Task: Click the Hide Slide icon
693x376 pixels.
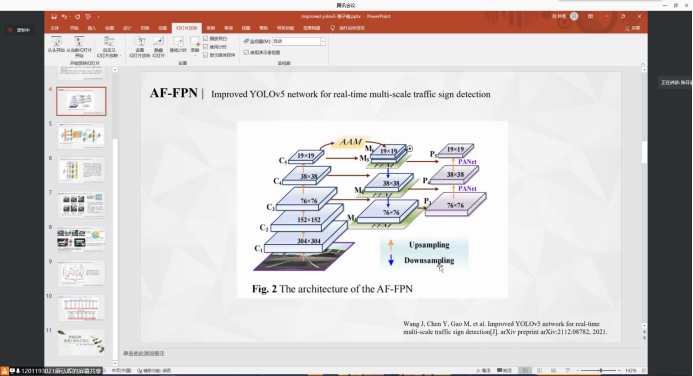Action: point(158,42)
